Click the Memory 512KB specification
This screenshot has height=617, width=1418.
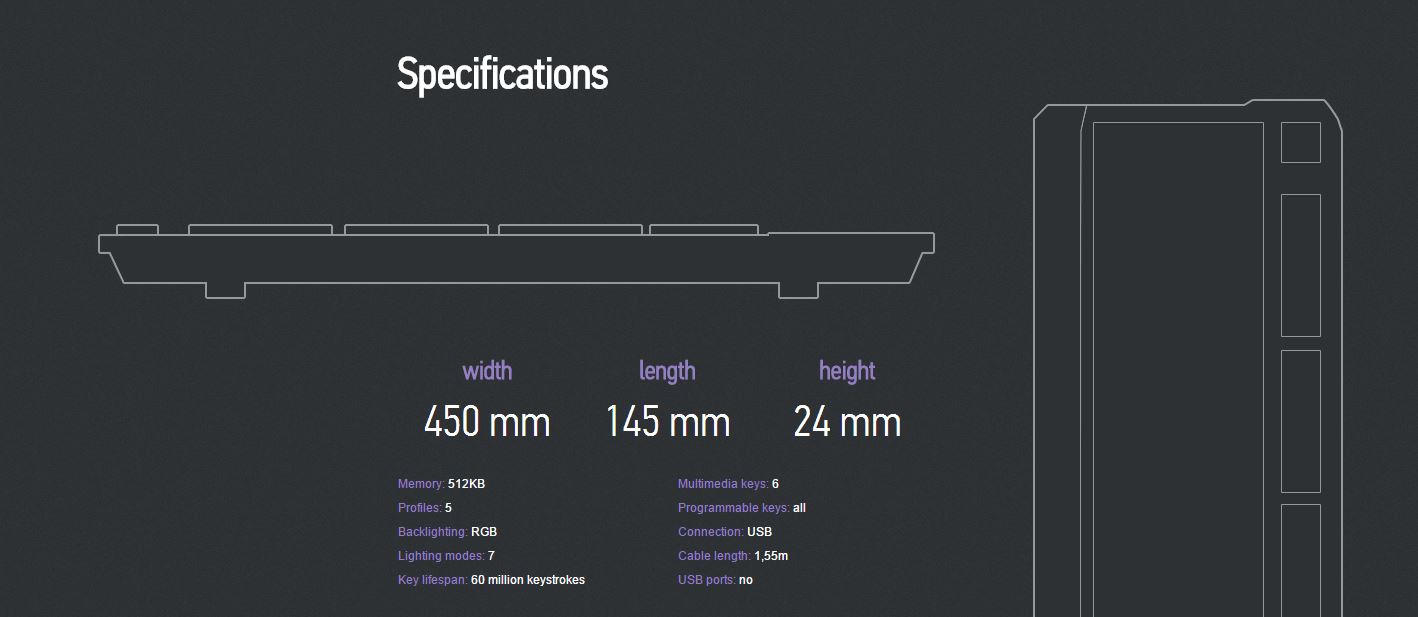(x=441, y=484)
